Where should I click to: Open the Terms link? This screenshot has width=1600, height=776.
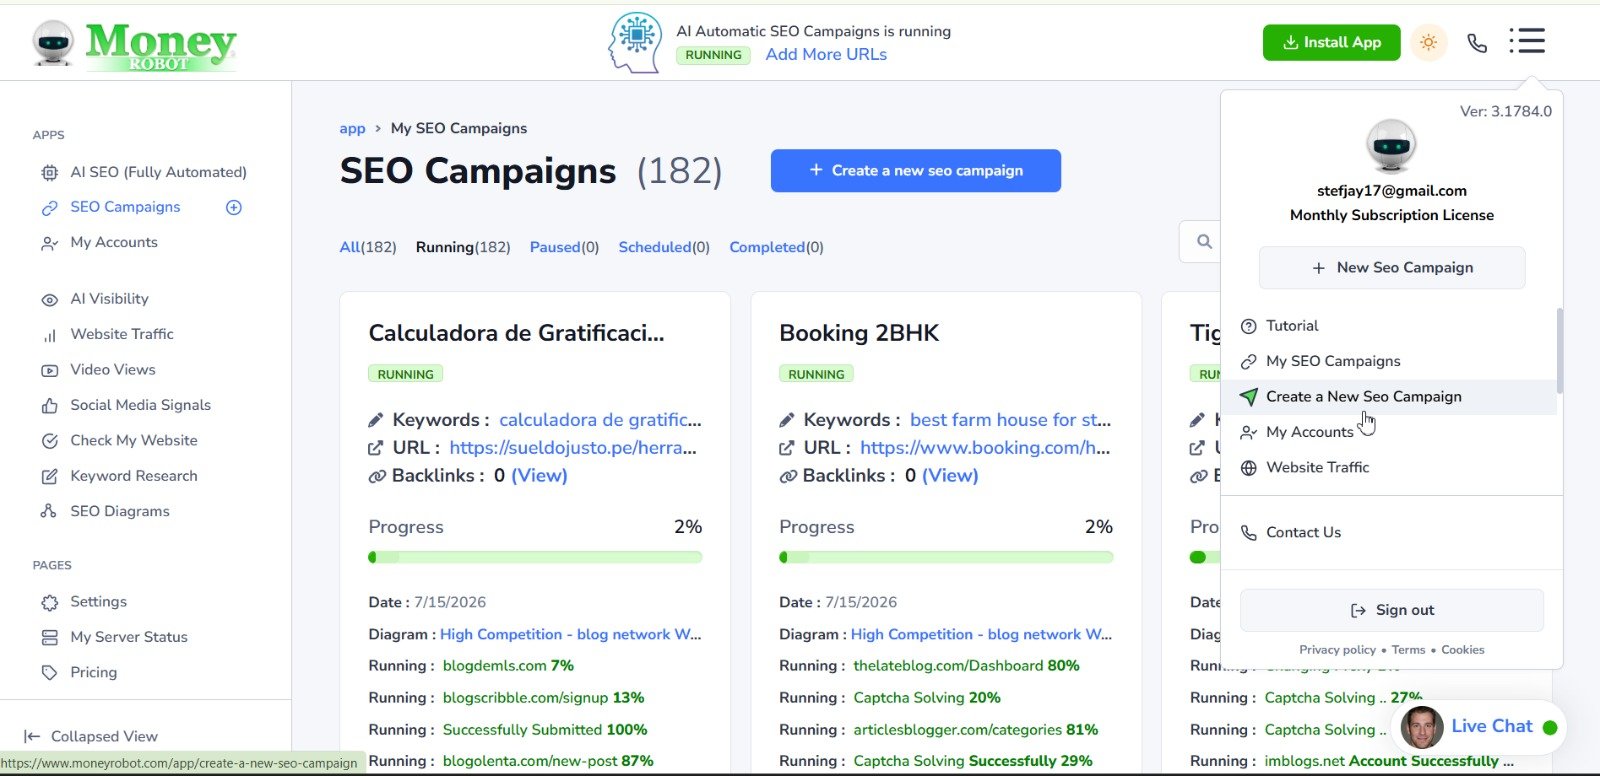(x=1408, y=650)
